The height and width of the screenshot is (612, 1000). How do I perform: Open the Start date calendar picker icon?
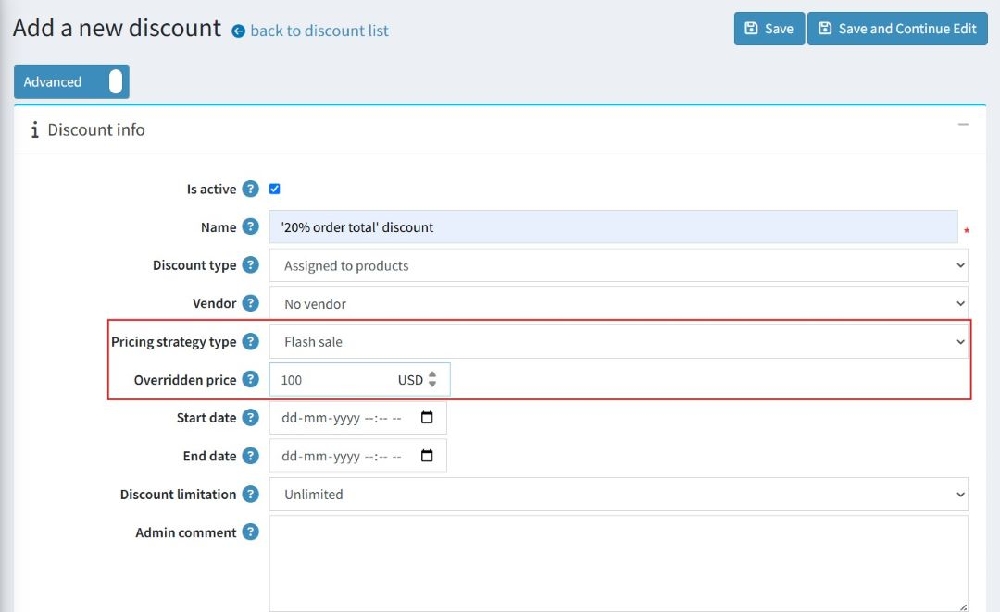pyautogui.click(x=427, y=417)
